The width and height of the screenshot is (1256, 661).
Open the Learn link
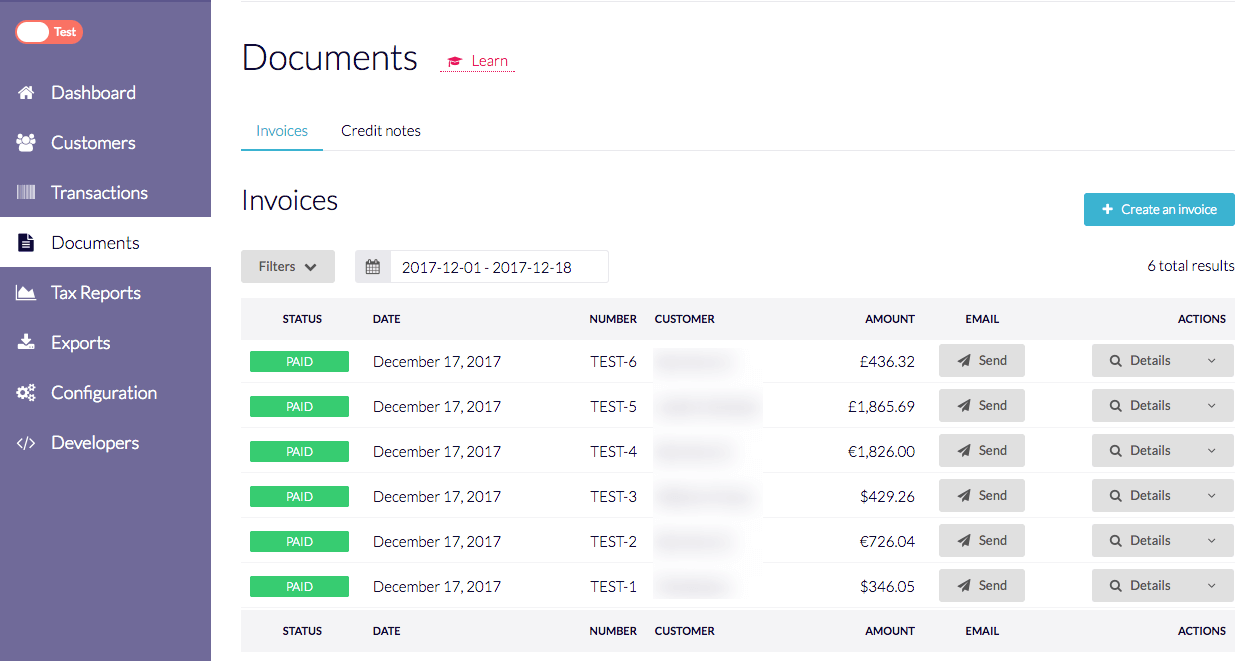click(x=479, y=61)
